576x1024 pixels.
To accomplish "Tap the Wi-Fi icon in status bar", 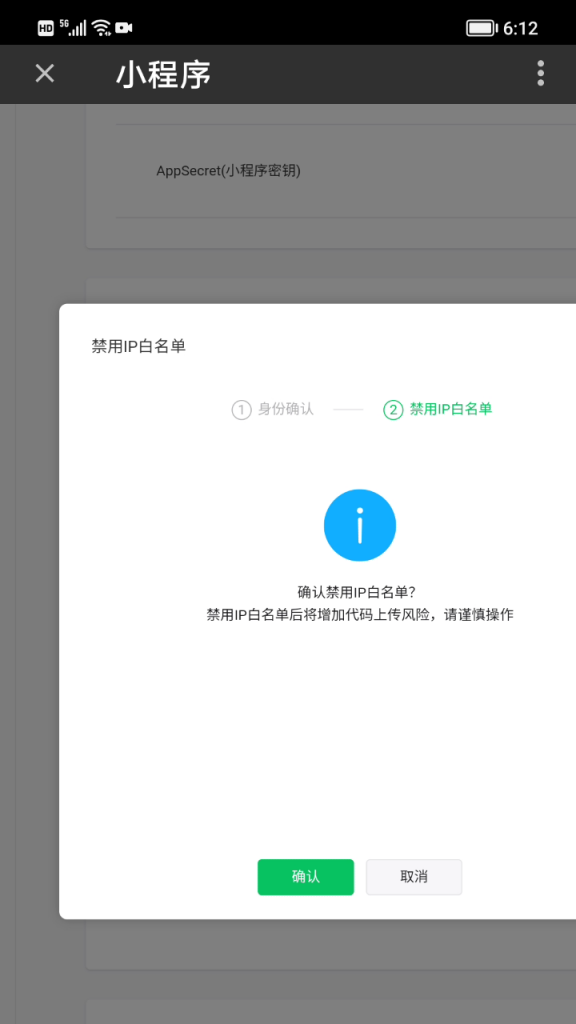I will pyautogui.click(x=101, y=27).
